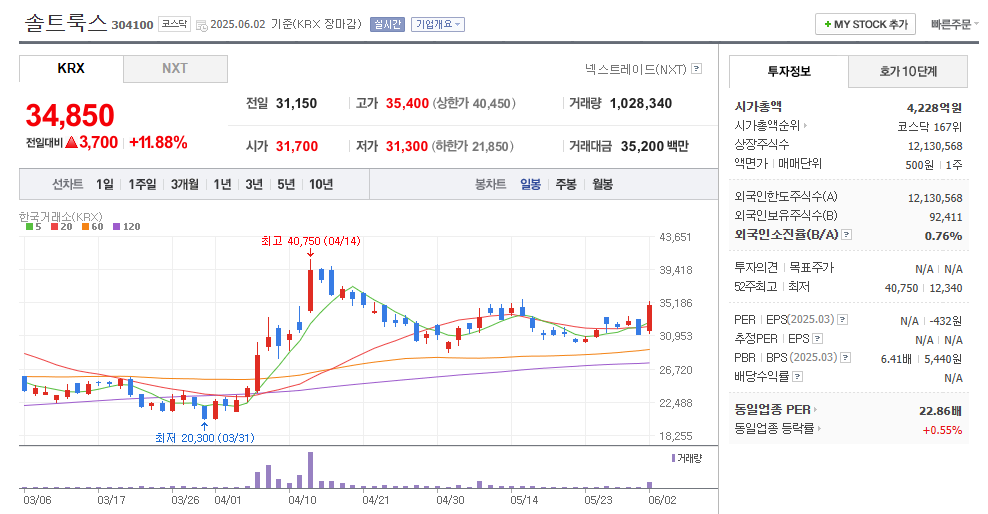Click the arrow icon beside 시가총액순위
The height and width of the screenshot is (514, 988).
point(805,126)
